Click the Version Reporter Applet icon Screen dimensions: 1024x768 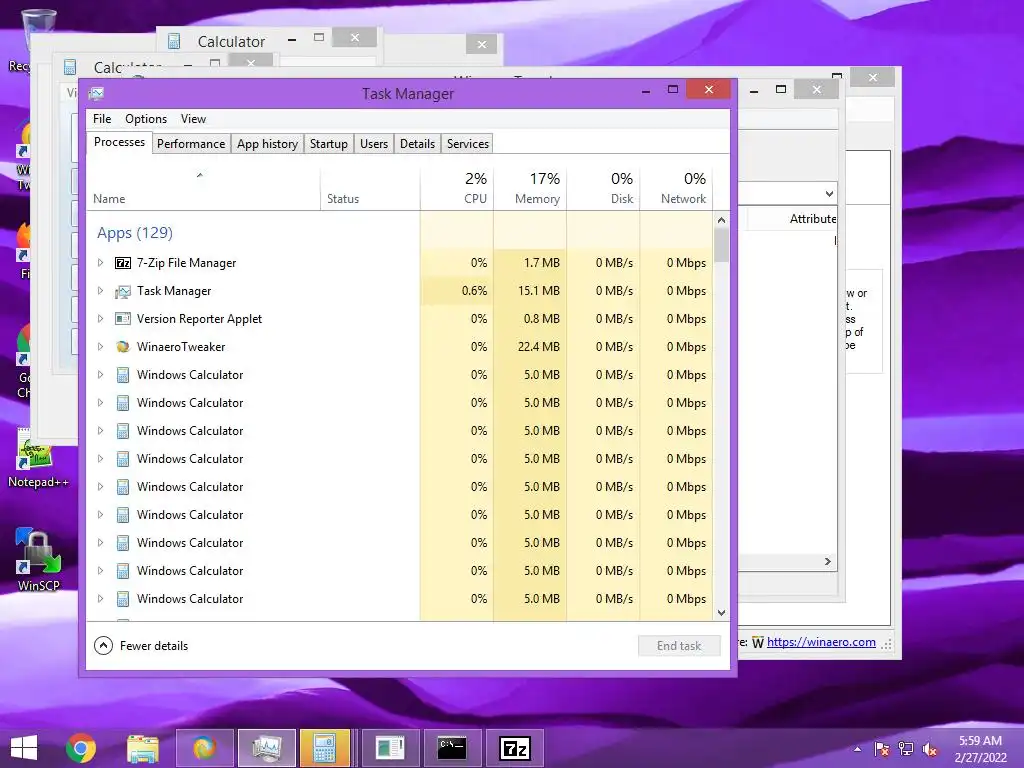(123, 319)
